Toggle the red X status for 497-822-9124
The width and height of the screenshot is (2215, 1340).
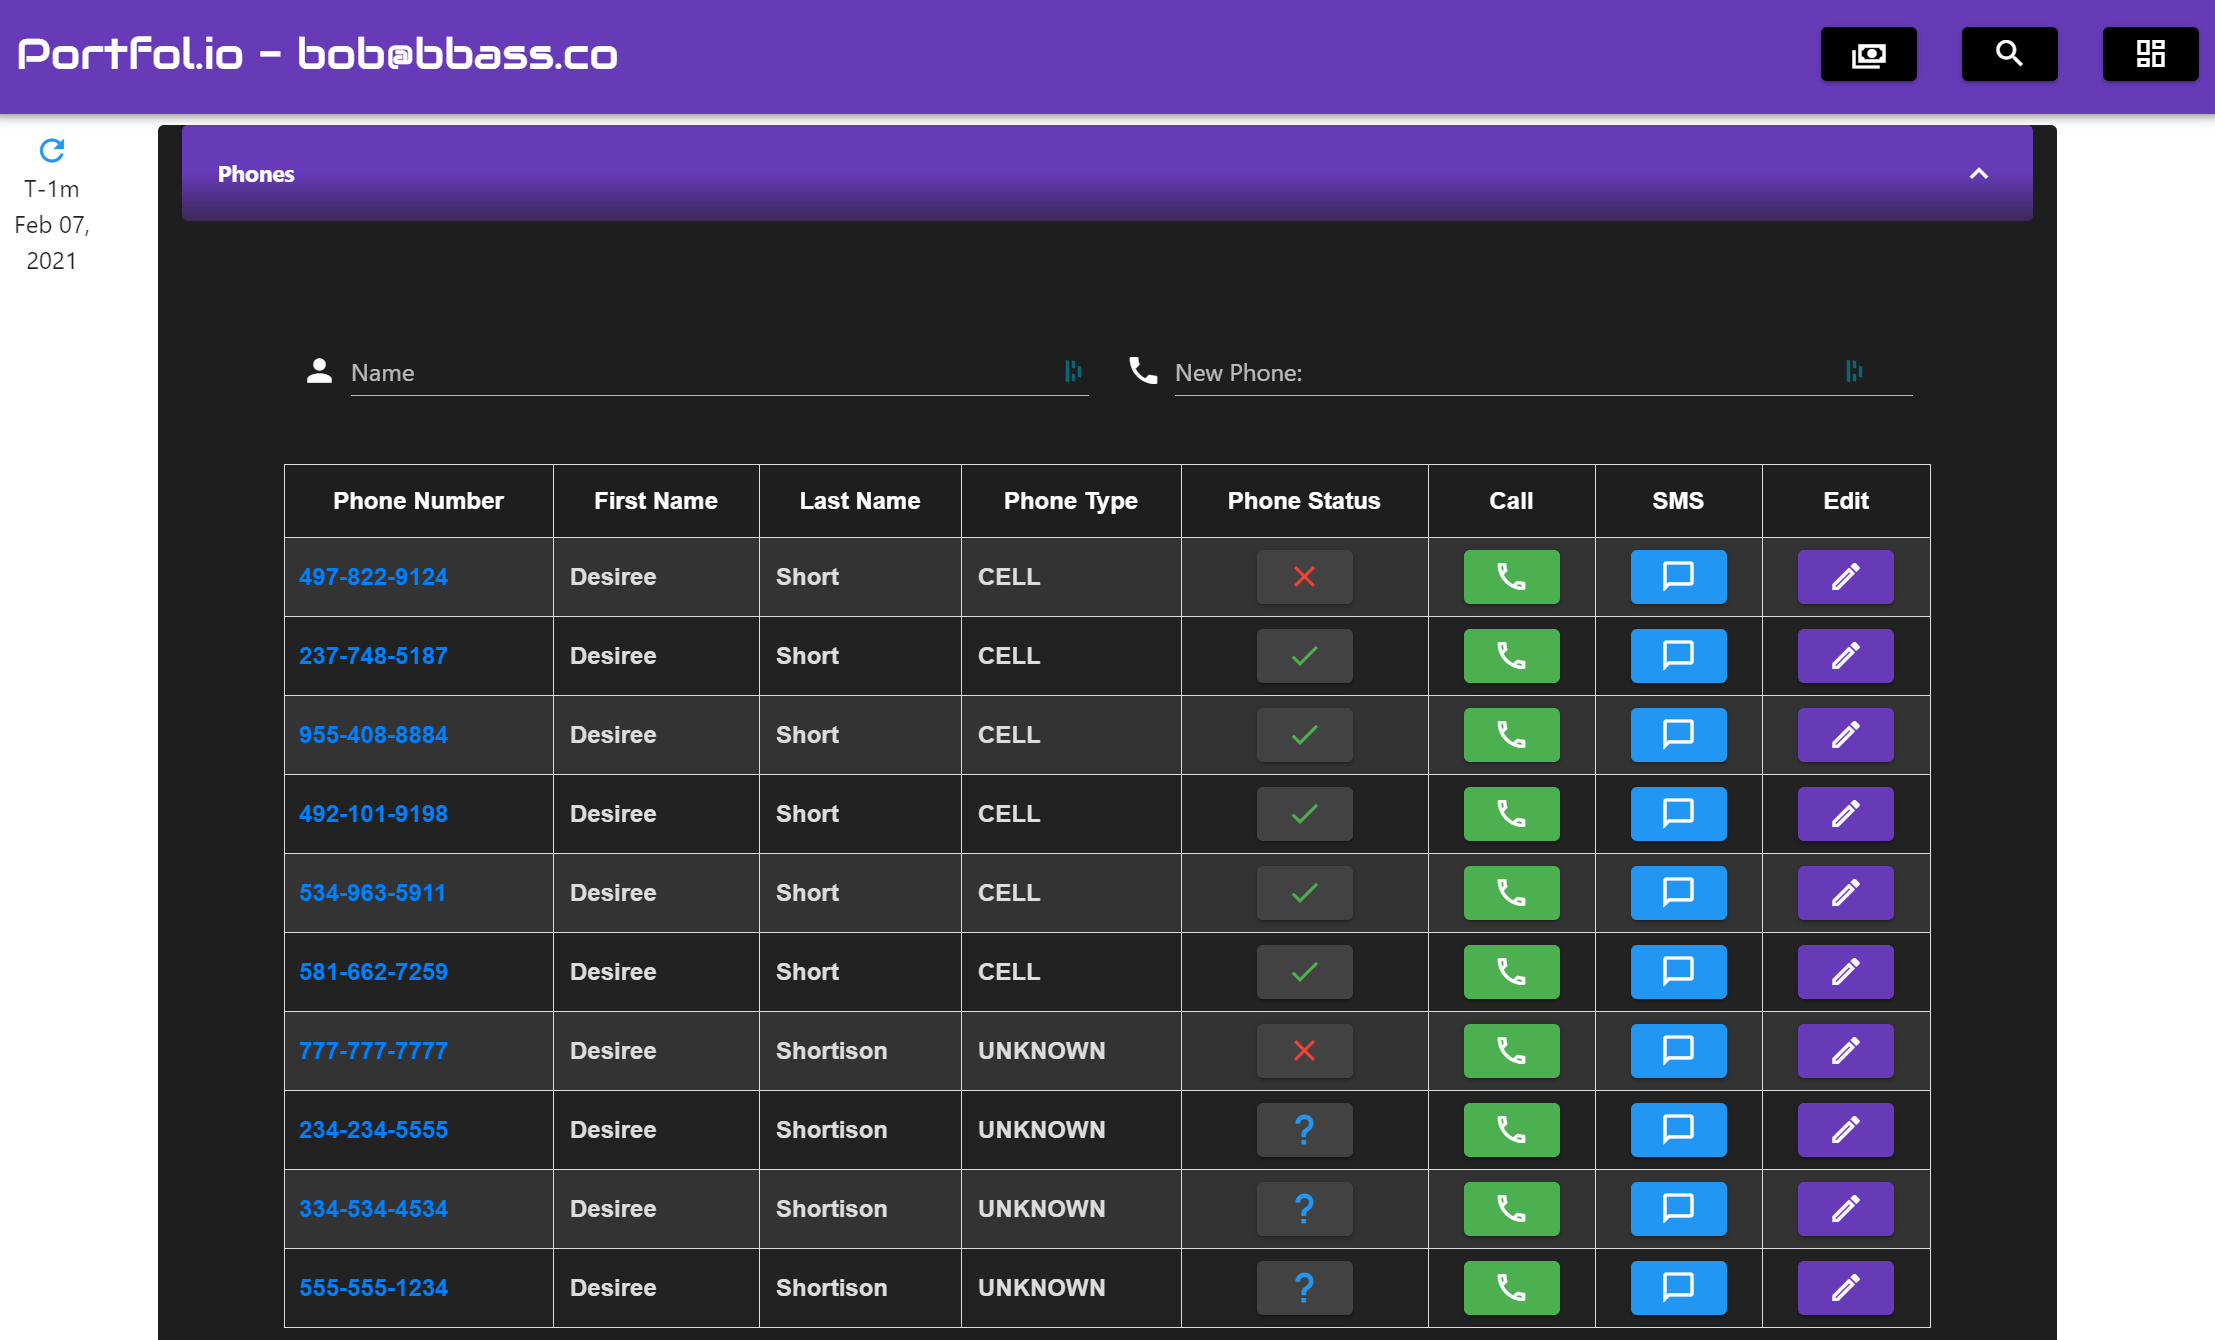[x=1304, y=577]
